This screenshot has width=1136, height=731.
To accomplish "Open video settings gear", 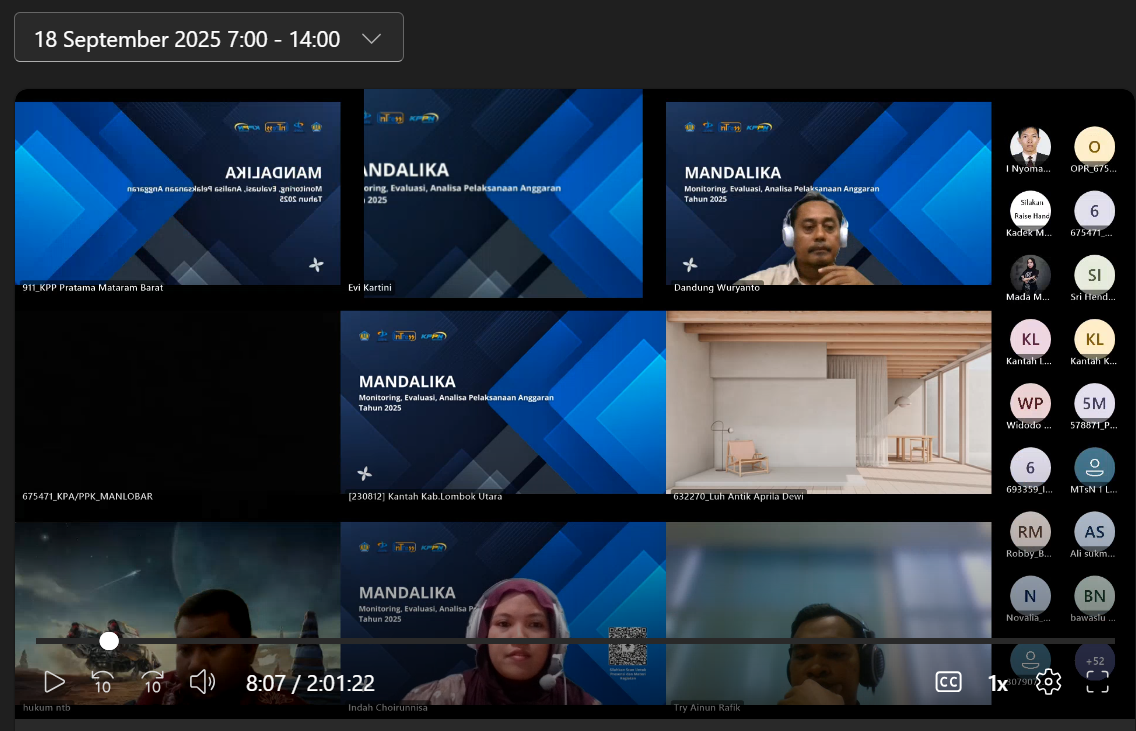I will 1048,682.
